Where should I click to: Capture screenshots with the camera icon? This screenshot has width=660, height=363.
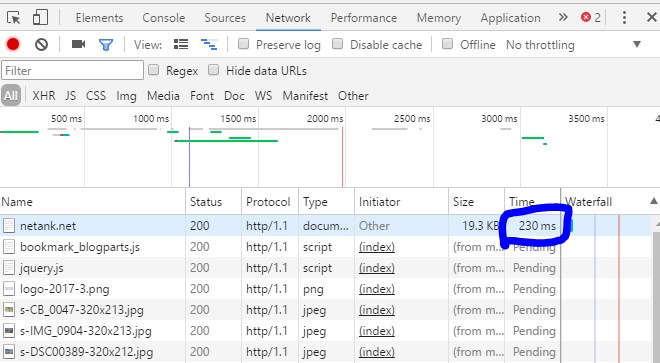point(78,44)
